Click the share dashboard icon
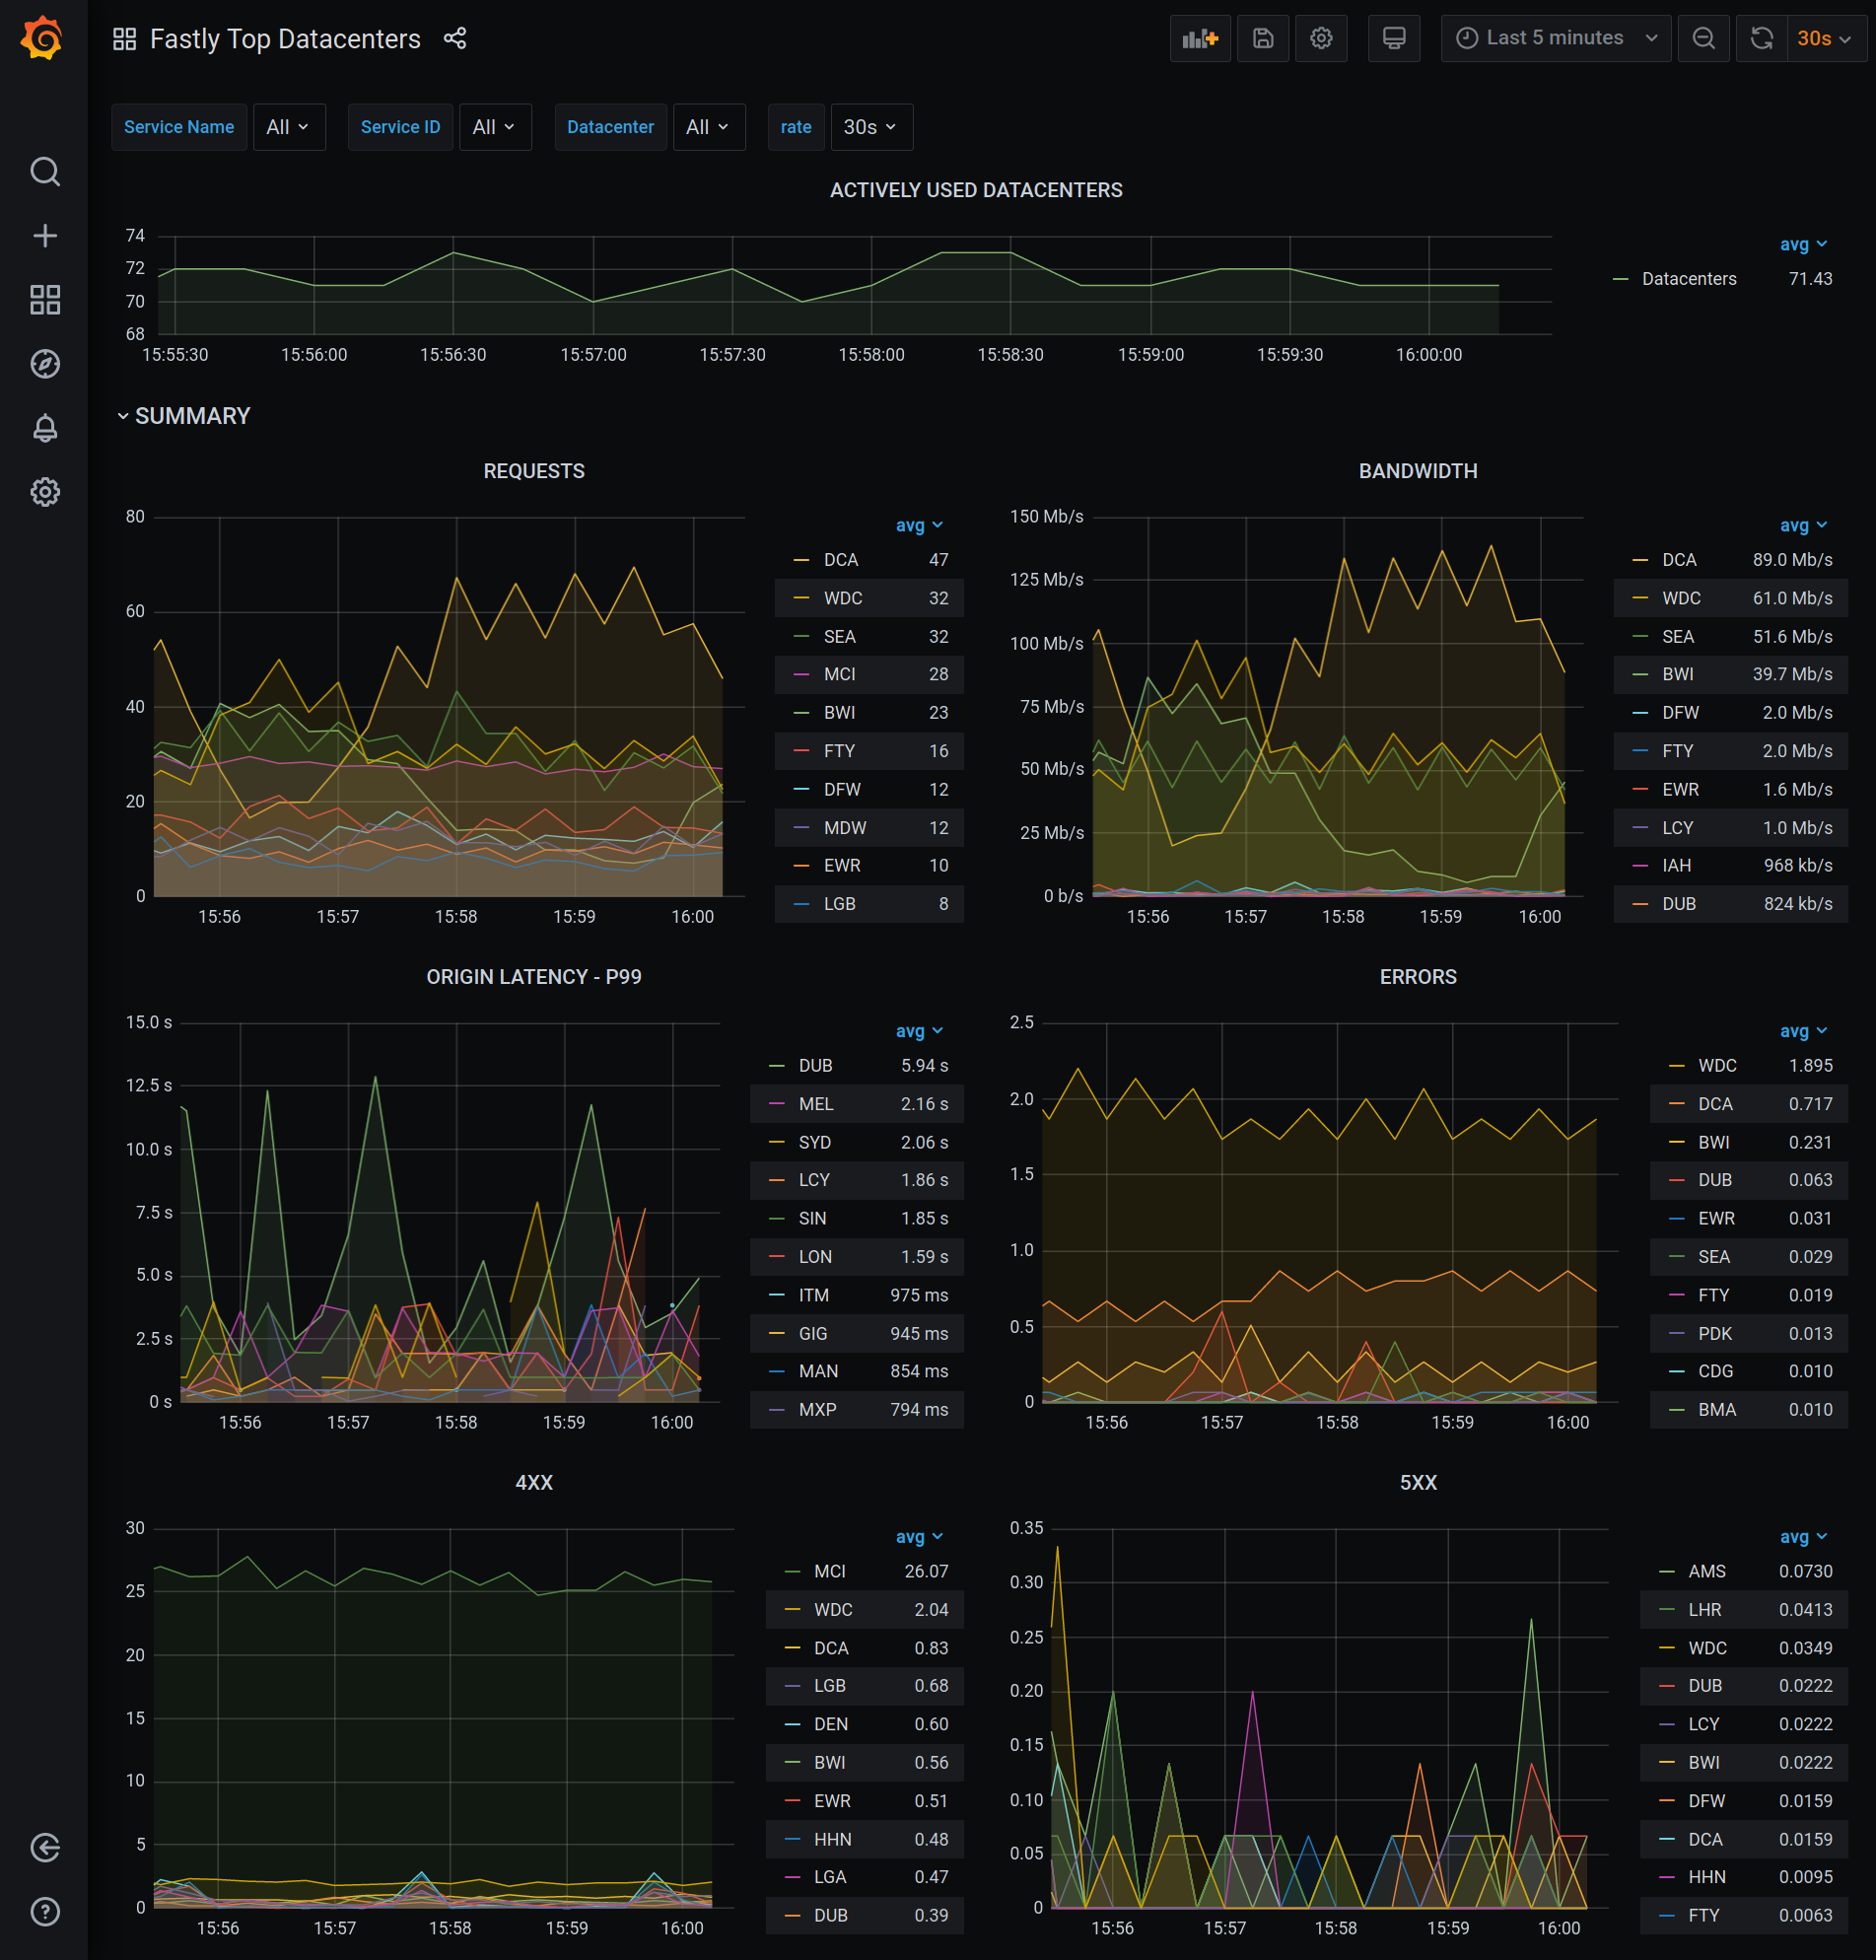Image resolution: width=1876 pixels, height=1960 pixels. pos(455,39)
